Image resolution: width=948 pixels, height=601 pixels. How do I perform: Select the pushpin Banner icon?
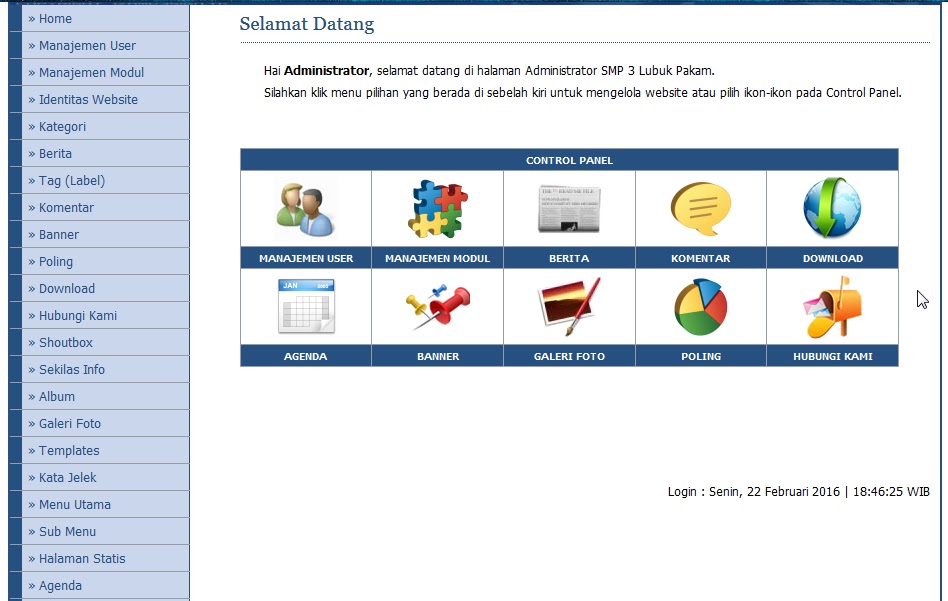[x=437, y=306]
